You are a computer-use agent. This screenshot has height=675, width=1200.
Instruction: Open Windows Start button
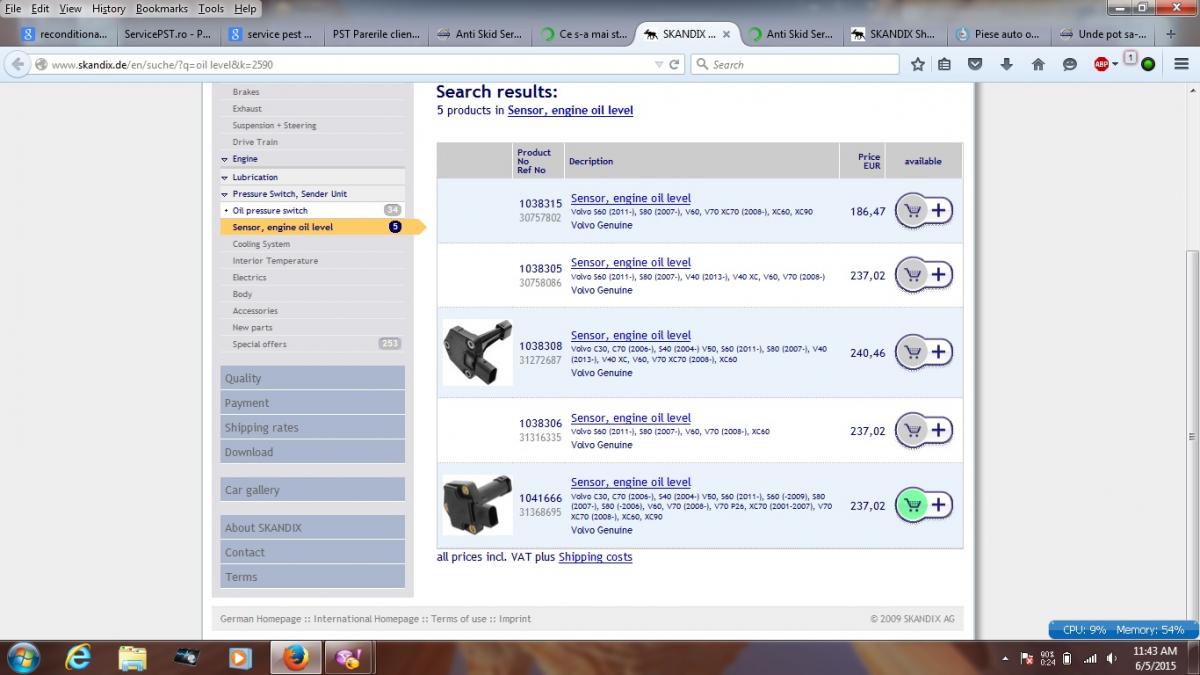pos(22,657)
